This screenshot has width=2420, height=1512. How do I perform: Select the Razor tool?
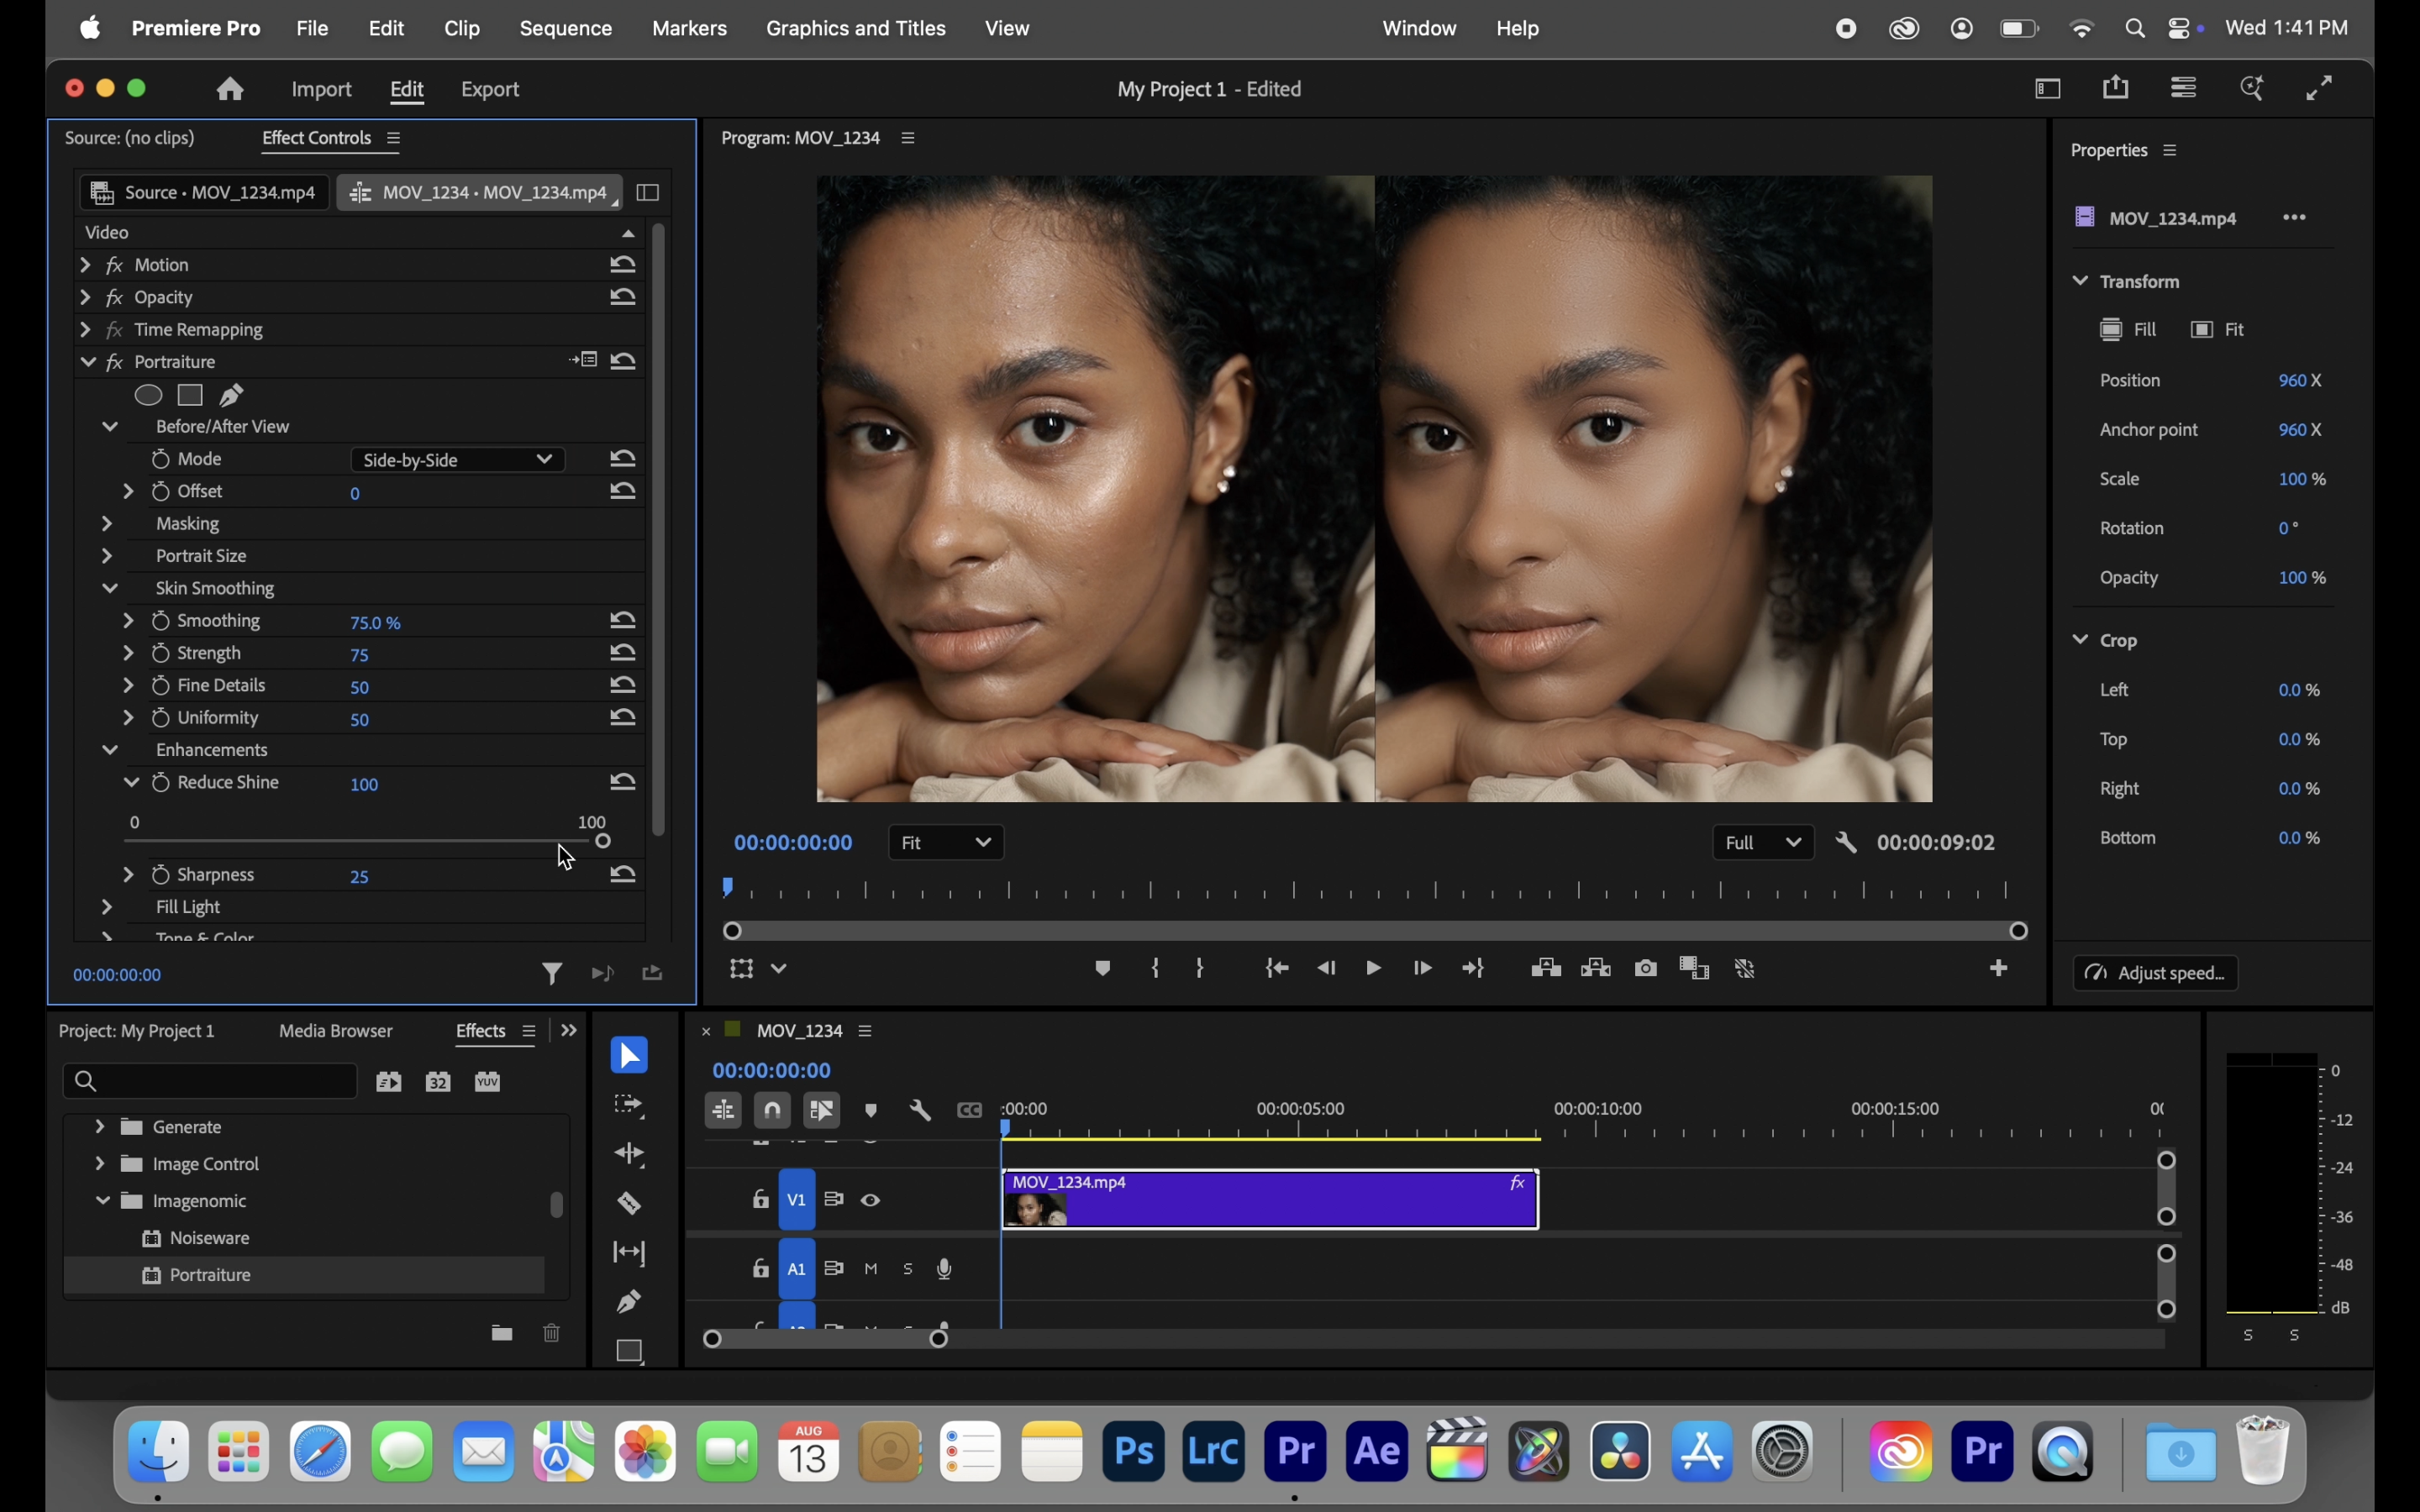pyautogui.click(x=629, y=1203)
